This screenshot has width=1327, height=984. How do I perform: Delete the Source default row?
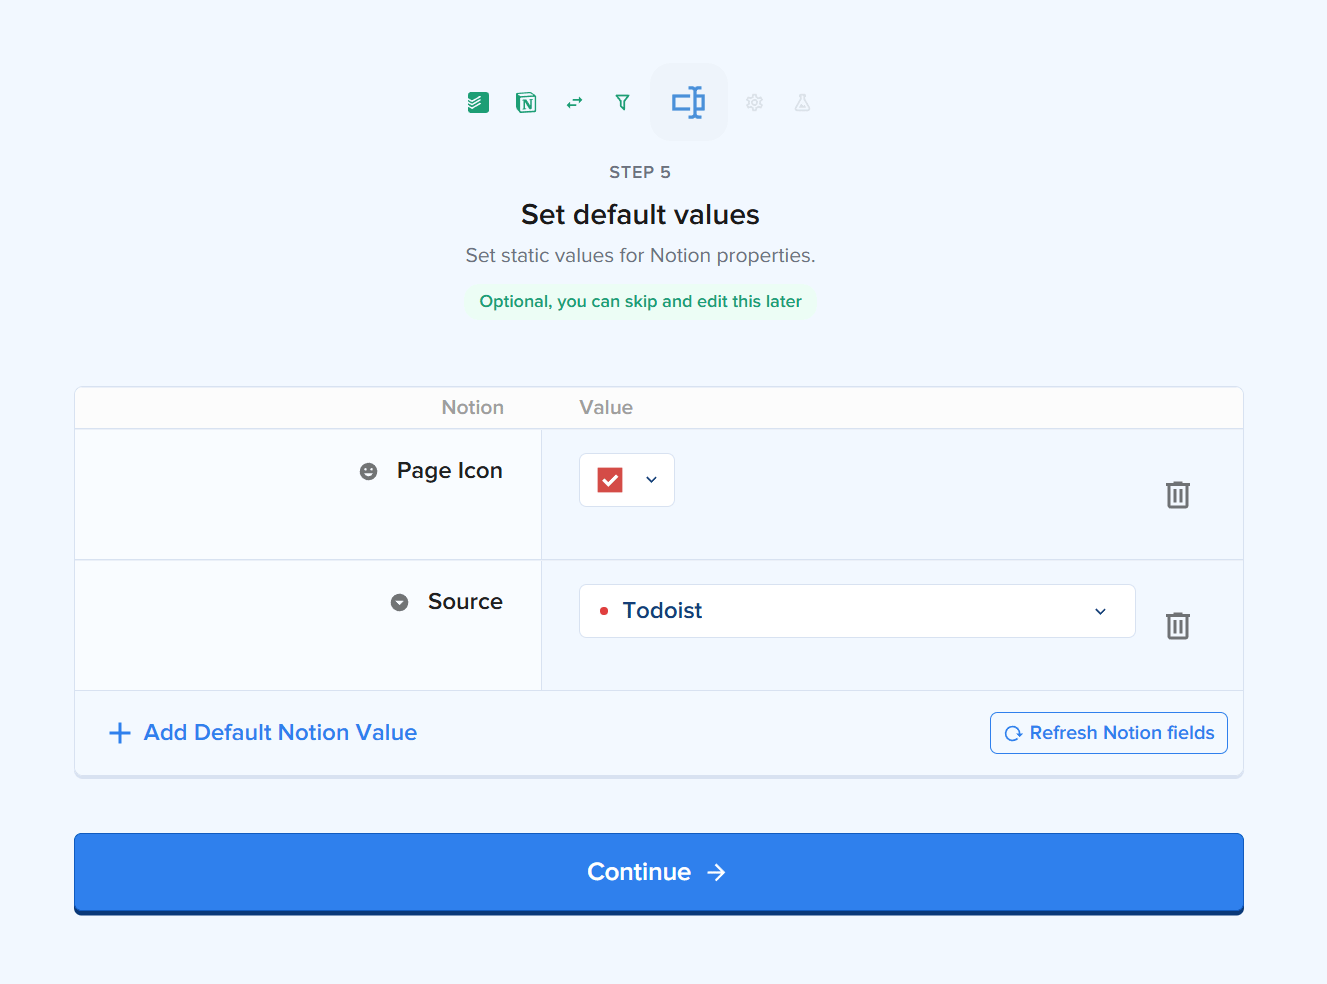[1178, 625]
